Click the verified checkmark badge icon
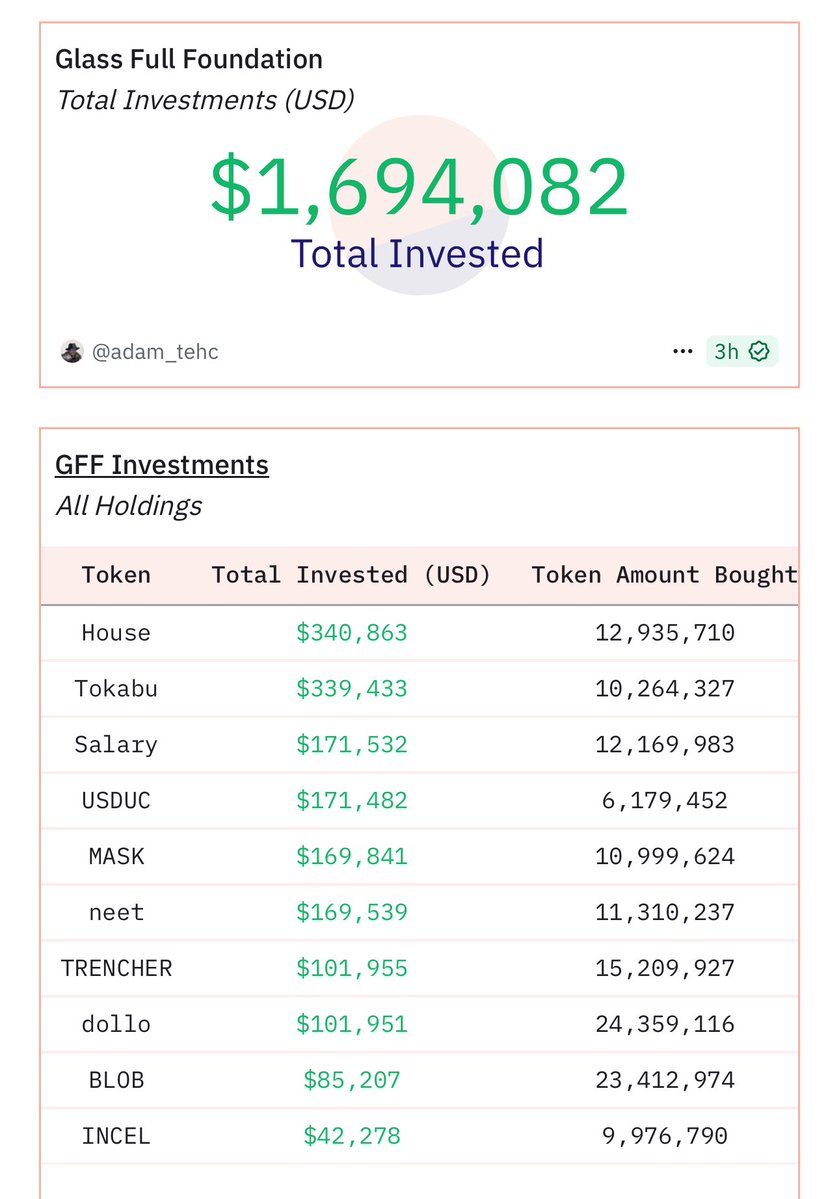This screenshot has width=839, height=1199. (759, 352)
